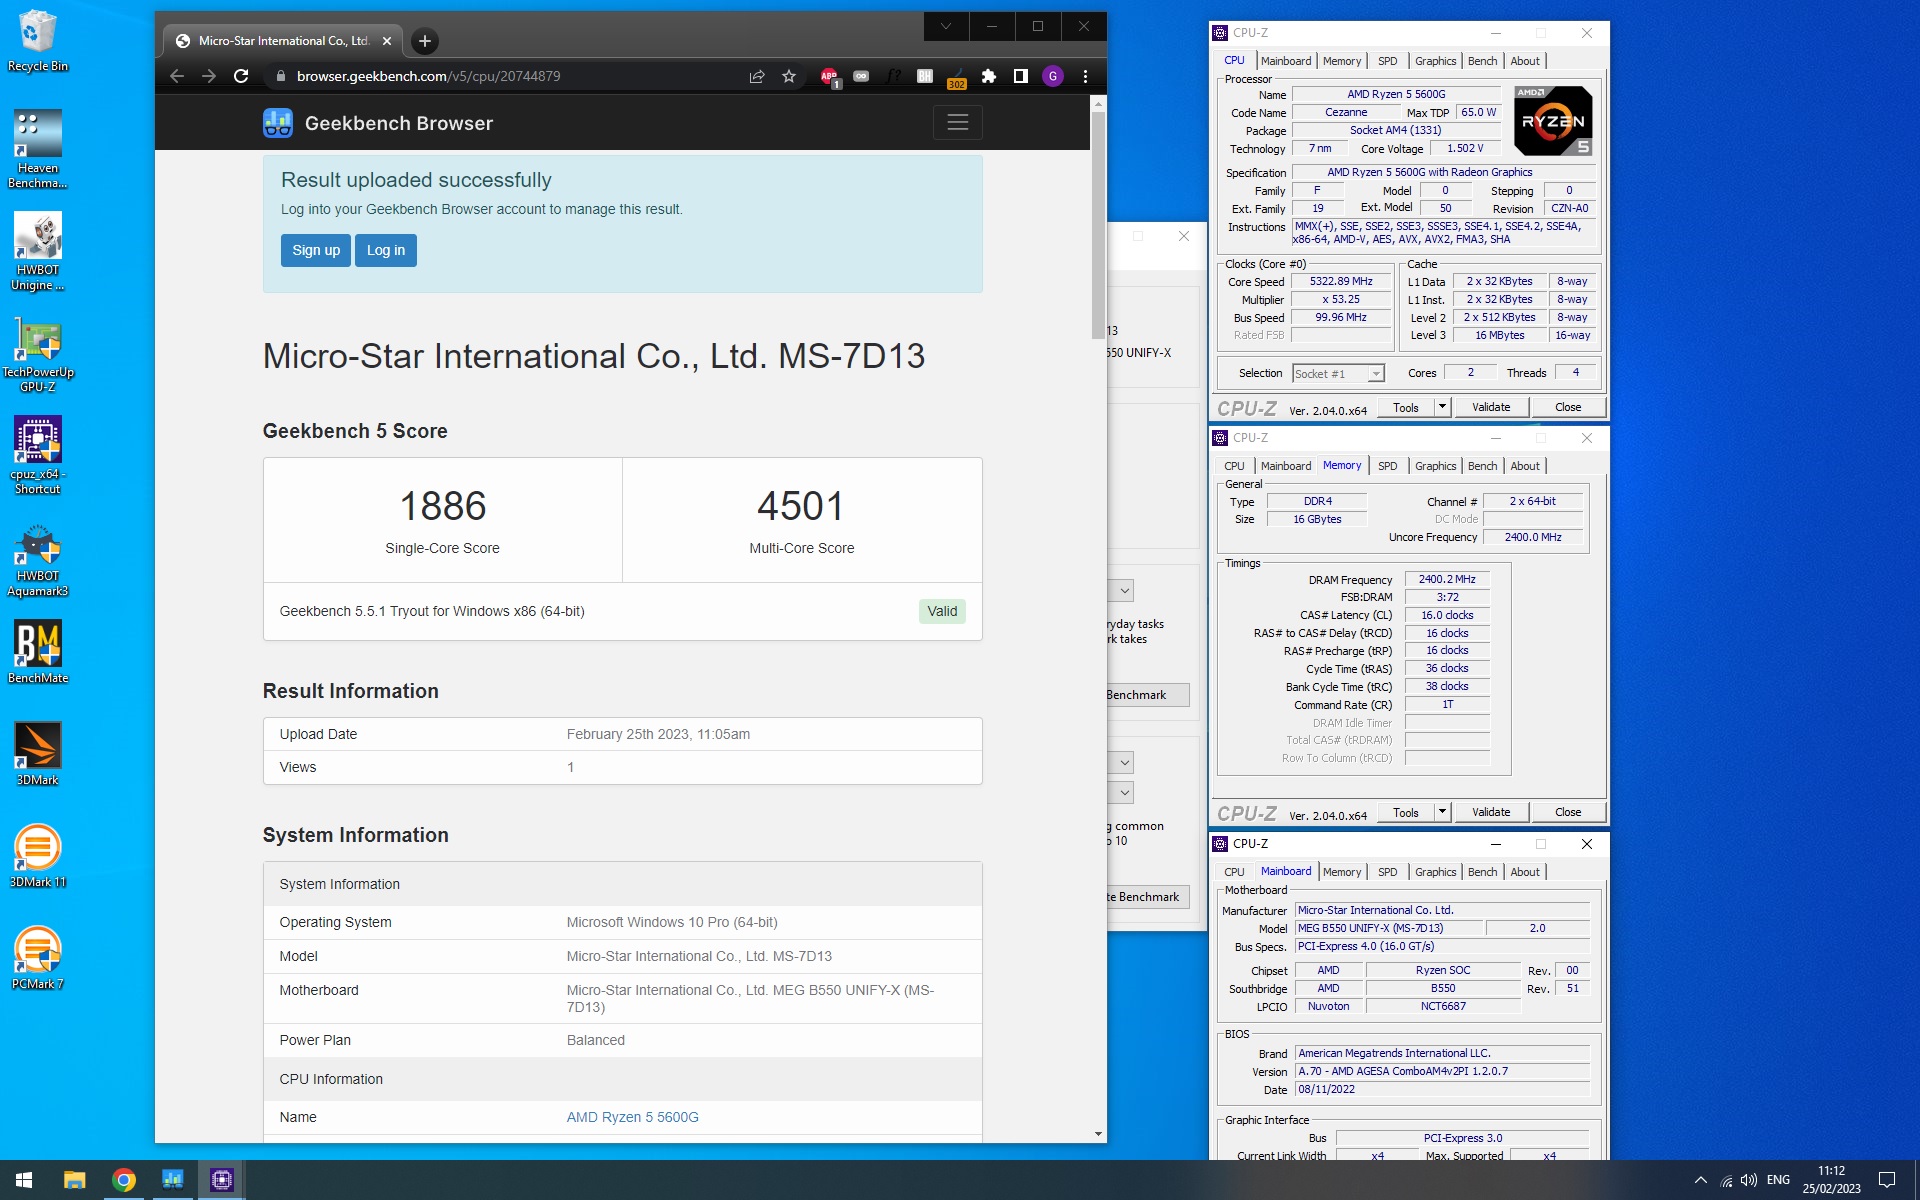This screenshot has height=1200, width=1920.
Task: Open the taskbar clock showing 11:12
Action: (x=1831, y=1180)
